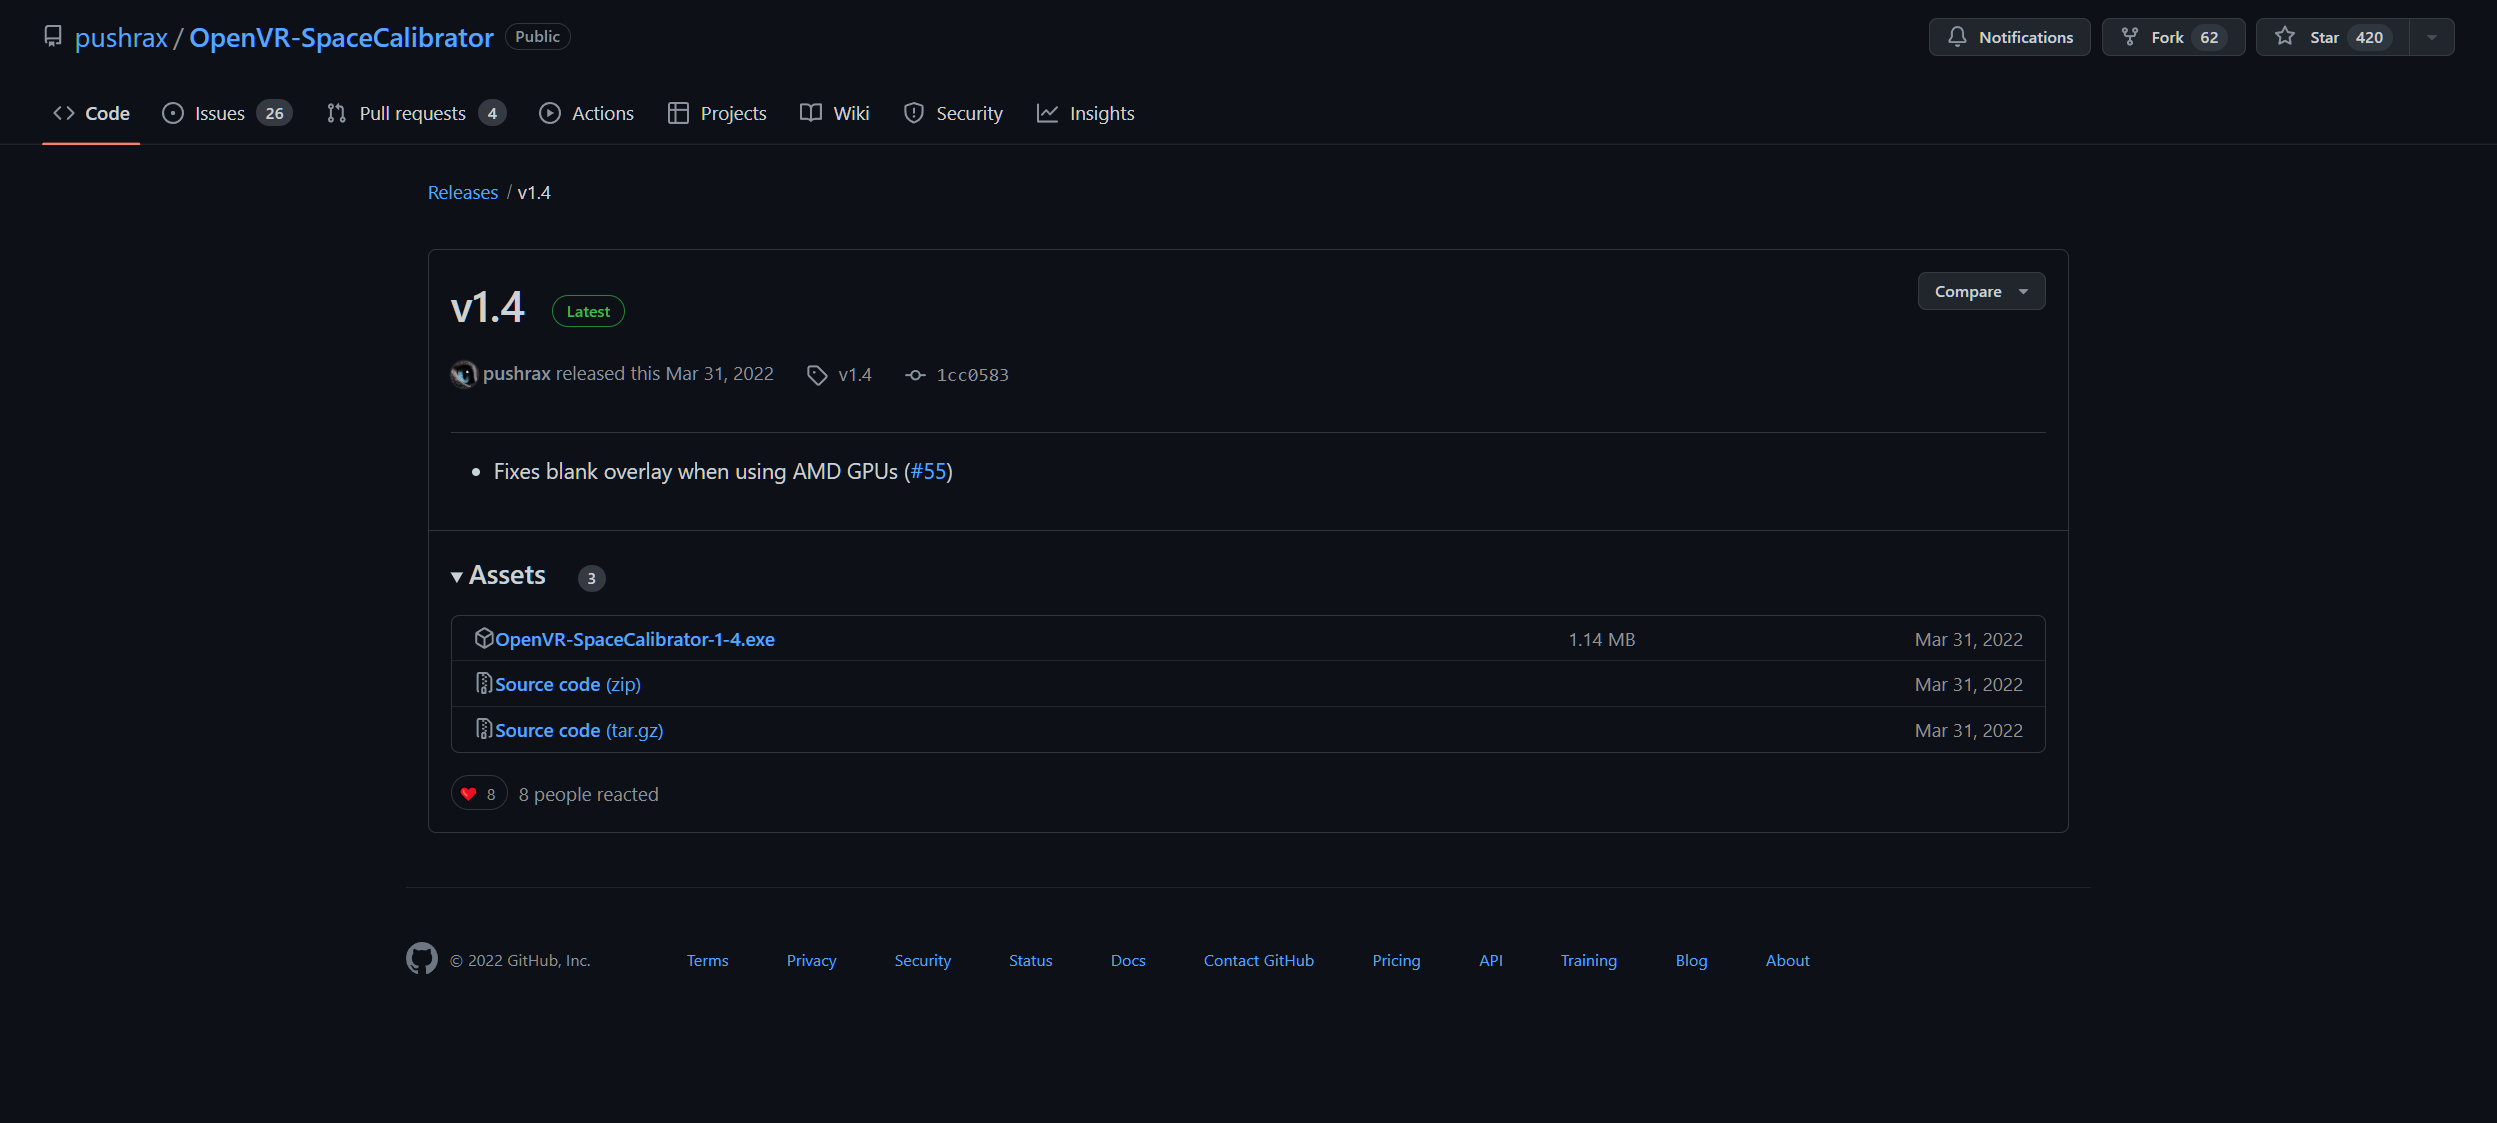The height and width of the screenshot is (1123, 2497).
Task: Fork the repository
Action: [2172, 37]
